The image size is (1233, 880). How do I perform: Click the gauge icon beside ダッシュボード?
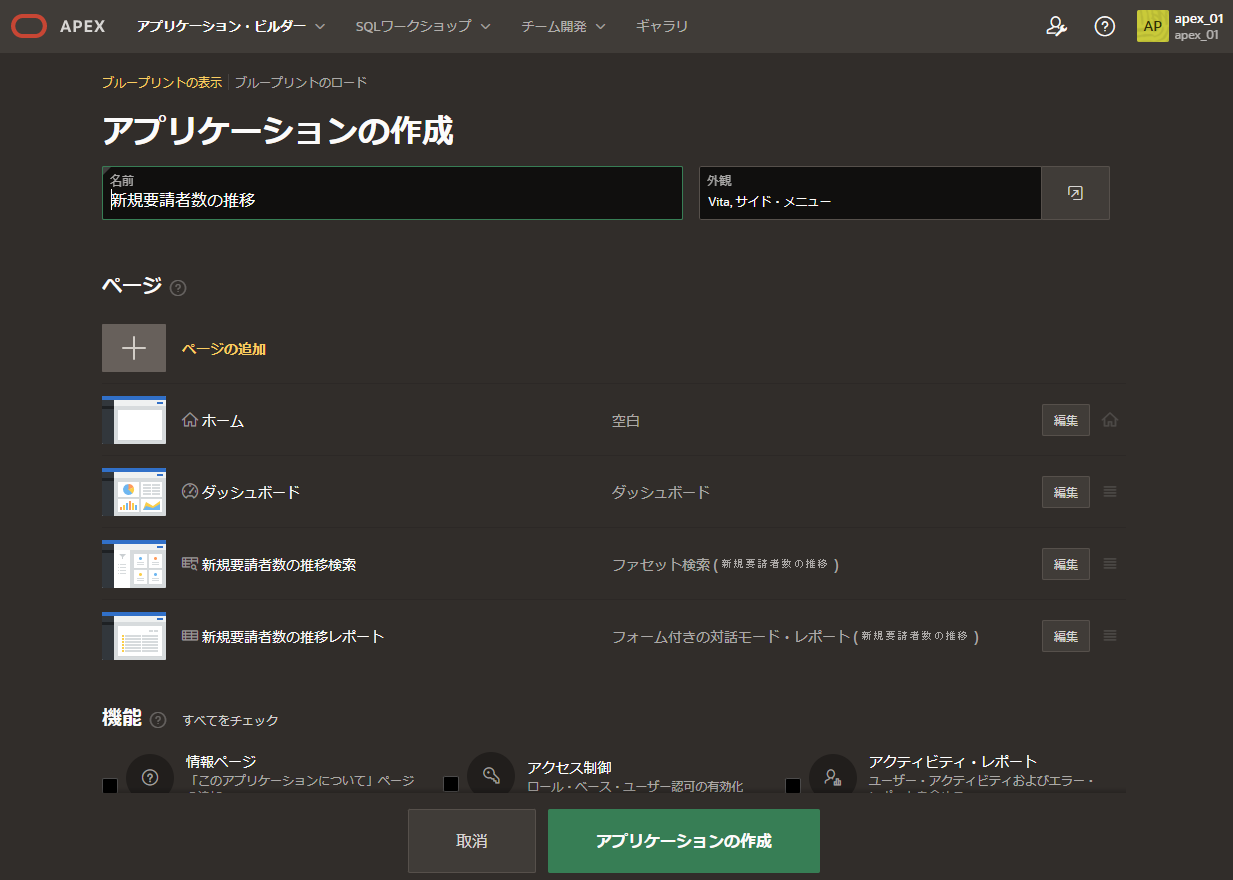coord(190,492)
